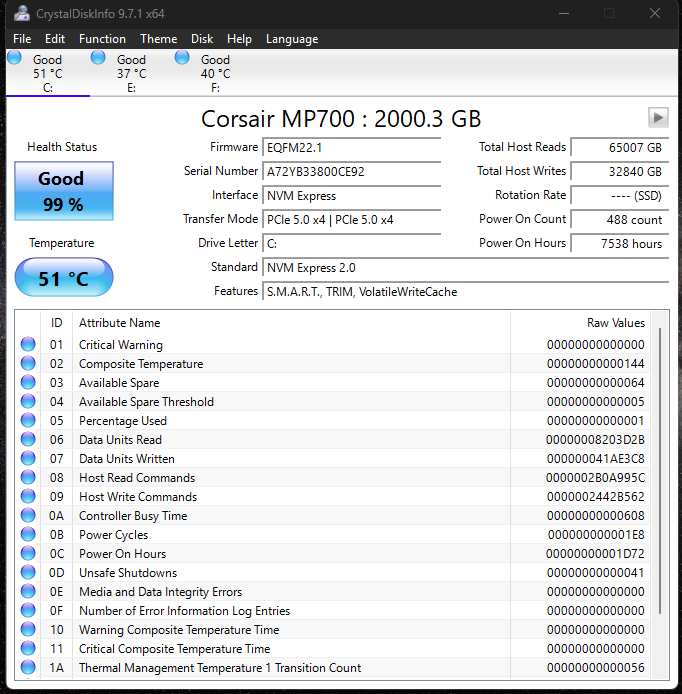Click the next disk arrow button
The image size is (682, 694).
pos(657,117)
